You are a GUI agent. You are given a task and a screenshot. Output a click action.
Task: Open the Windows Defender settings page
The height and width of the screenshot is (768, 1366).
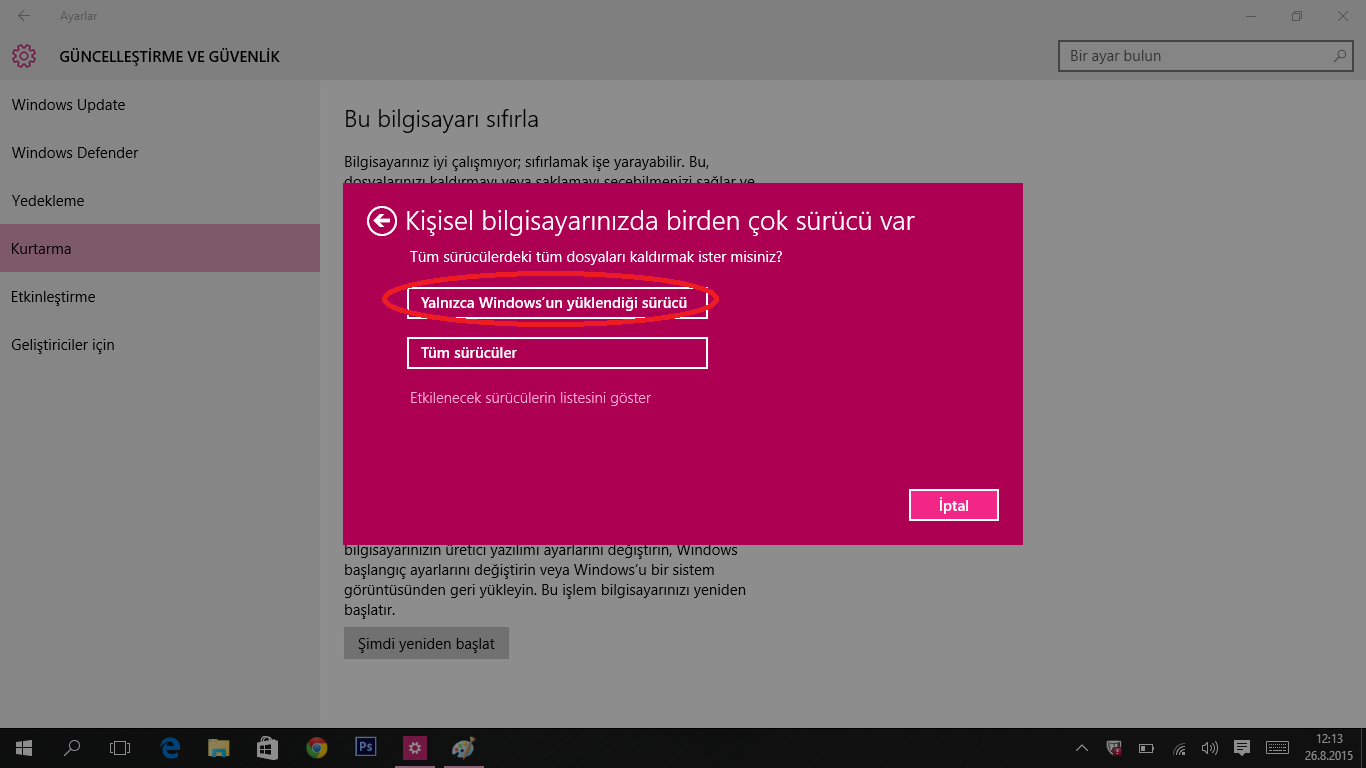160,153
